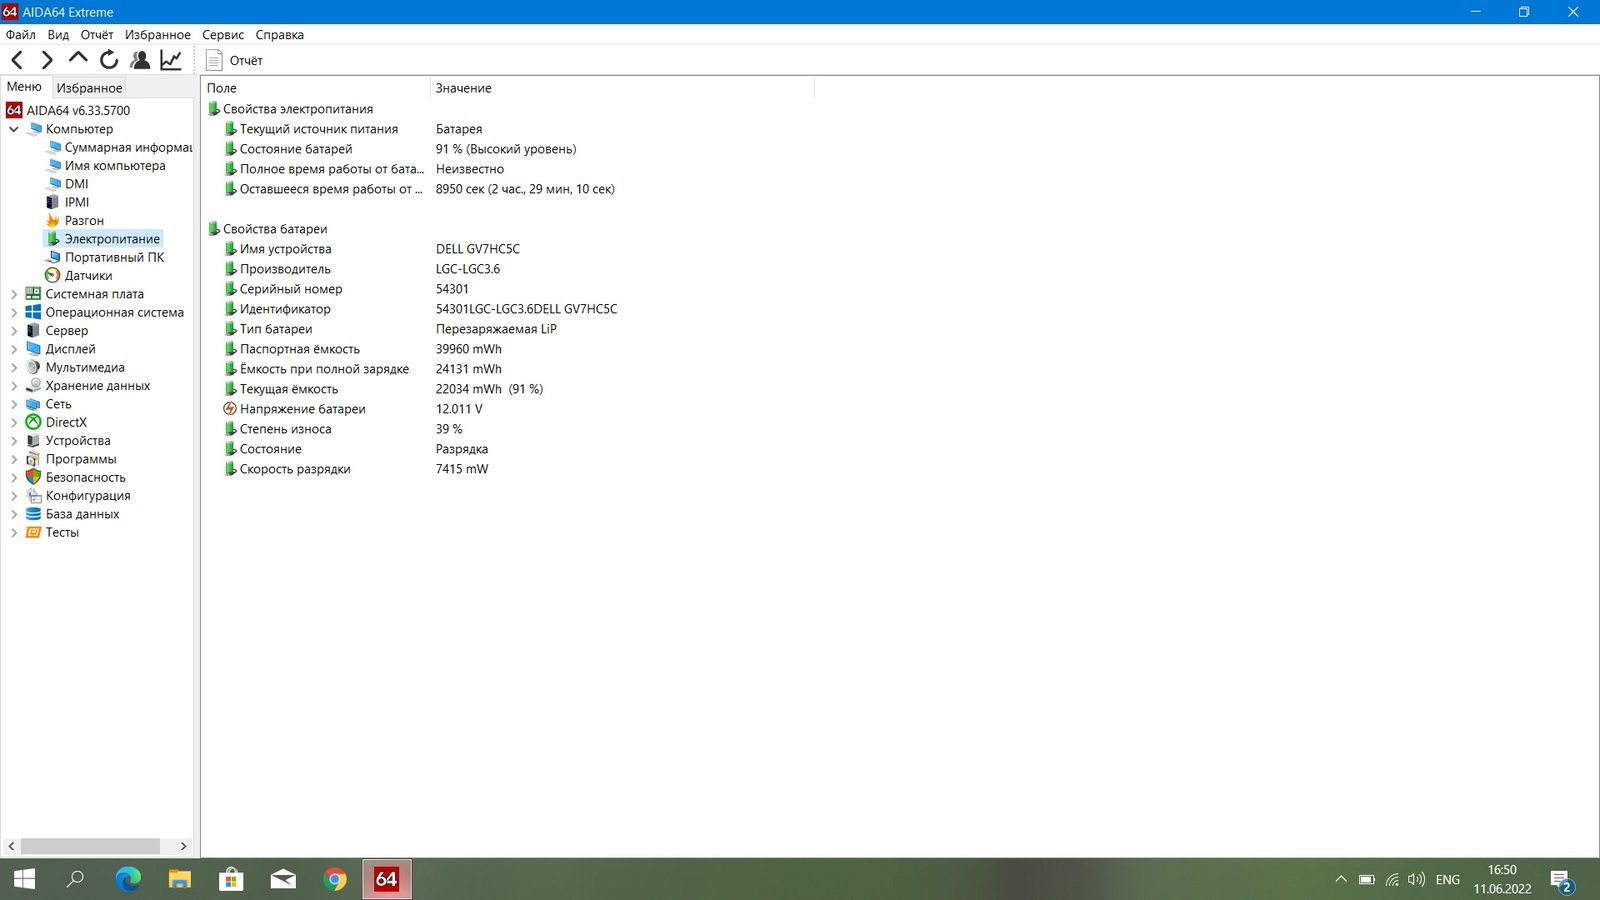Open taskbar search

pyautogui.click(x=75, y=879)
